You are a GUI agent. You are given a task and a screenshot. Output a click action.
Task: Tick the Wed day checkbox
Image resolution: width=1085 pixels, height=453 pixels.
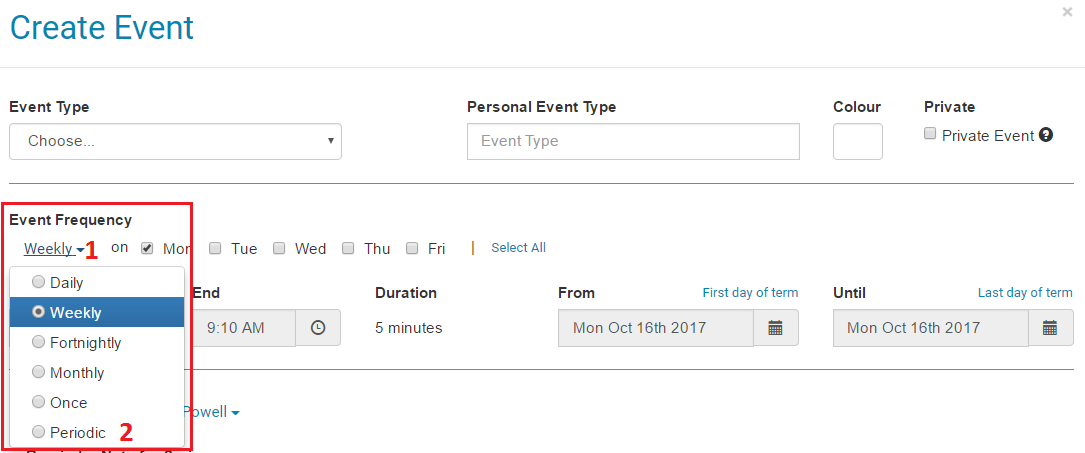(280, 248)
